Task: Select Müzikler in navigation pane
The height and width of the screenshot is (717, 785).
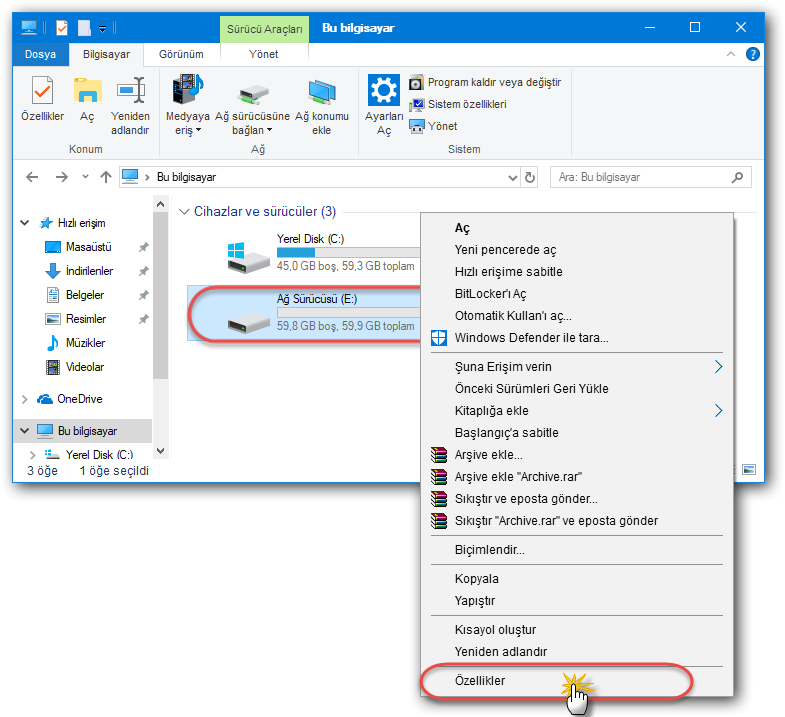Action: [85, 343]
